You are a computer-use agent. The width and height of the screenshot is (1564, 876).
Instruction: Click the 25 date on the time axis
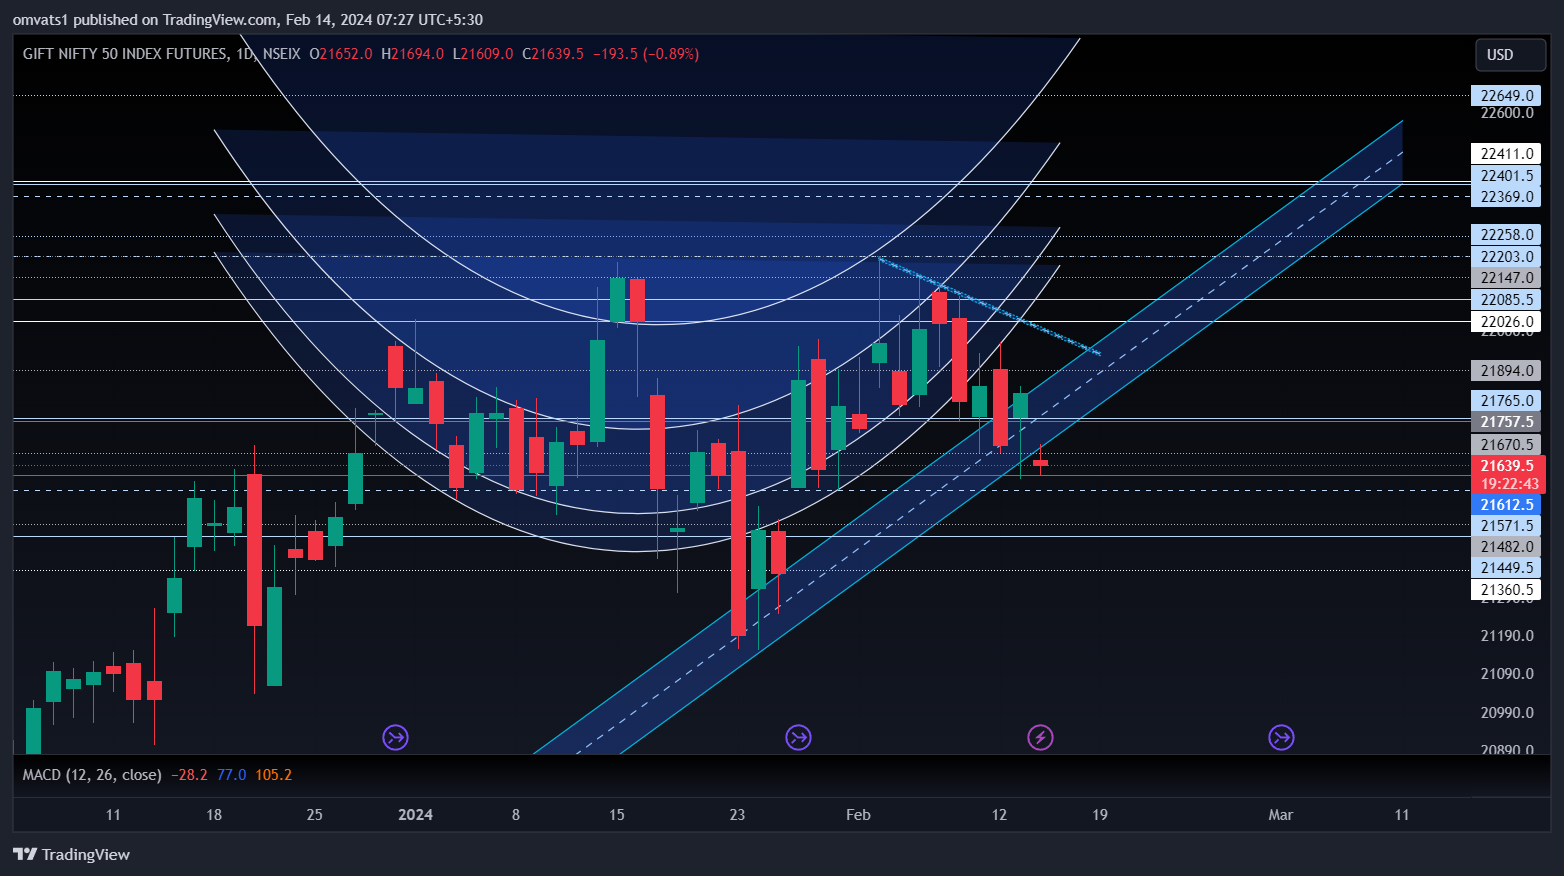click(315, 815)
